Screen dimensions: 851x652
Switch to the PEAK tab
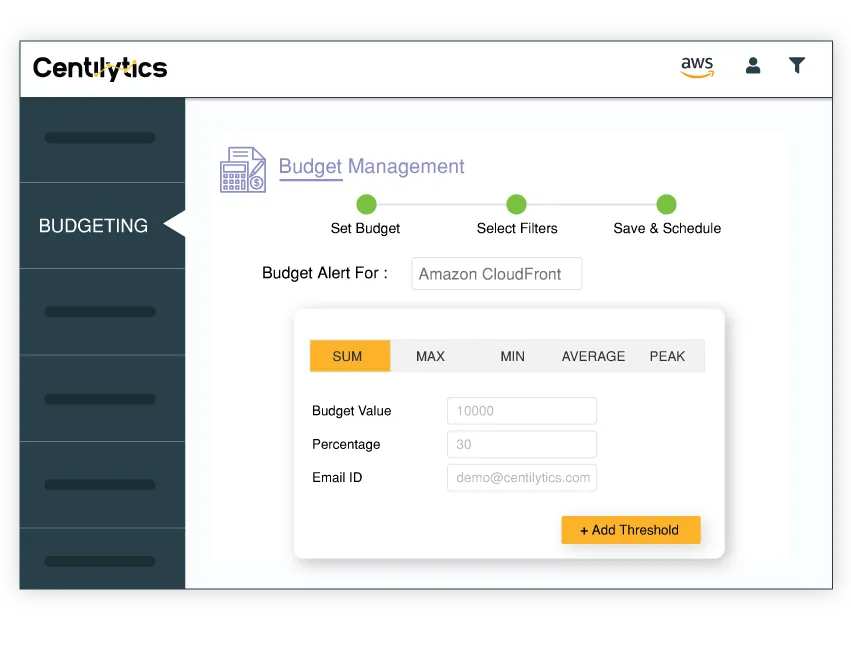667,356
